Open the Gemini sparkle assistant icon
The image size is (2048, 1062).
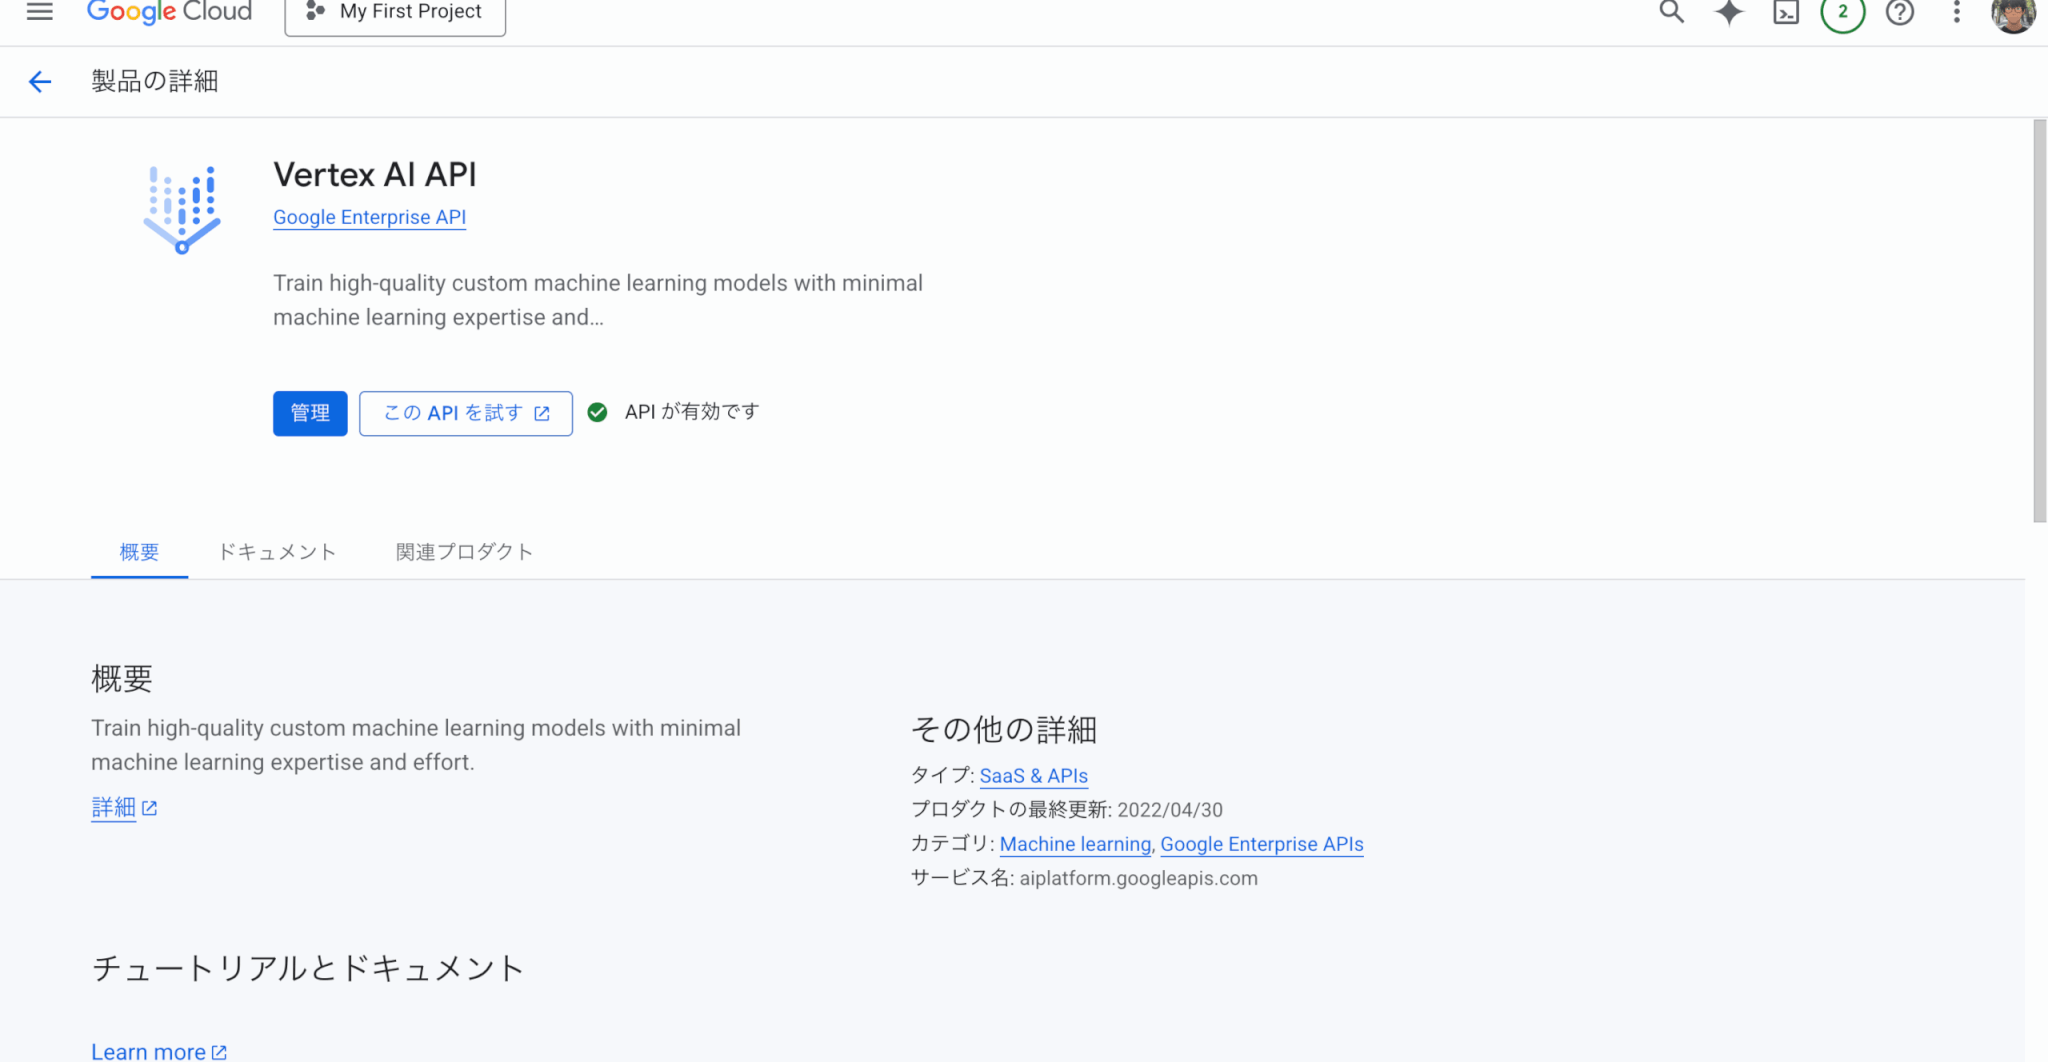click(x=1729, y=12)
